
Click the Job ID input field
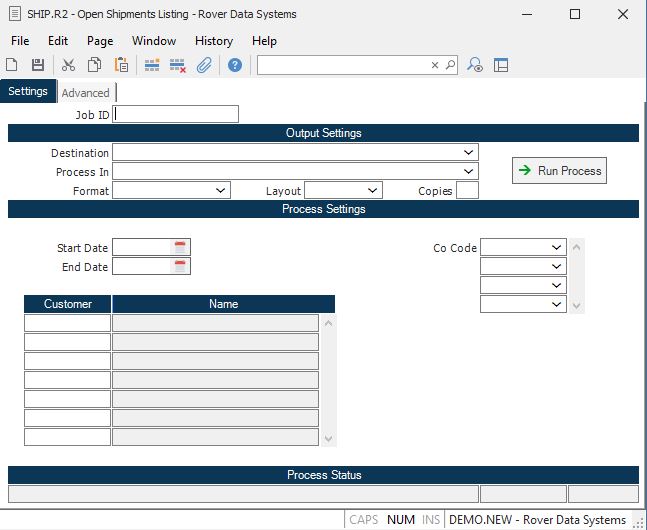pyautogui.click(x=177, y=115)
